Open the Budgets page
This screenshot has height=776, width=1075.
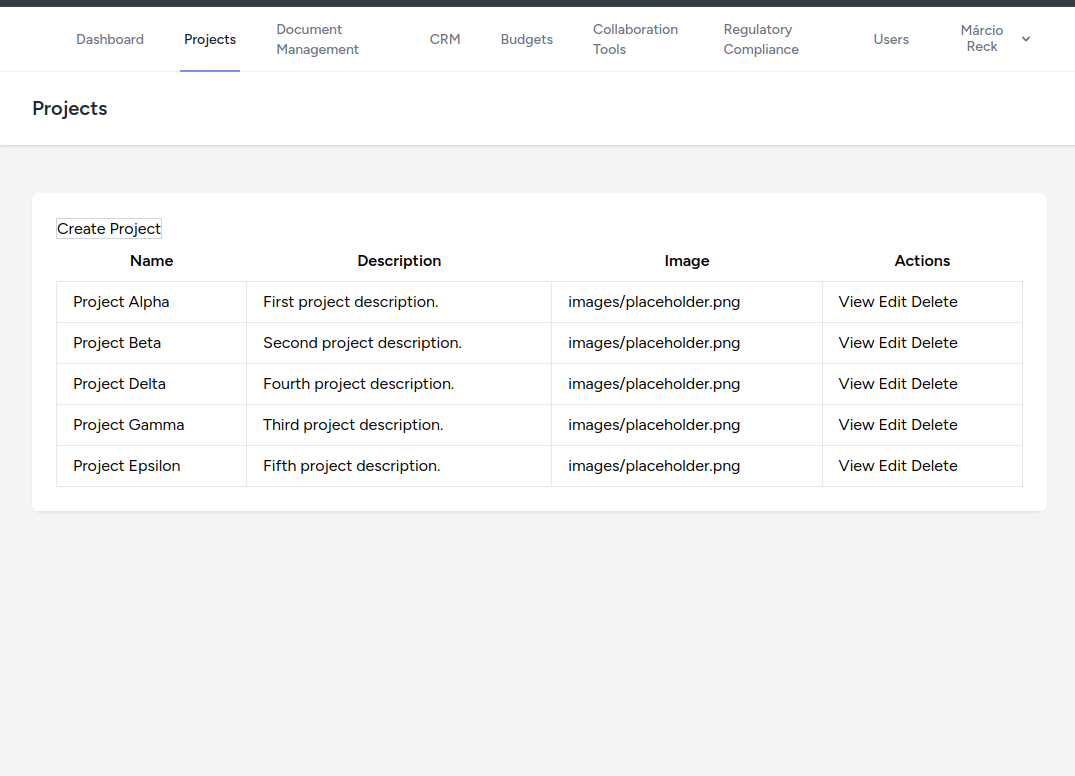(x=526, y=40)
